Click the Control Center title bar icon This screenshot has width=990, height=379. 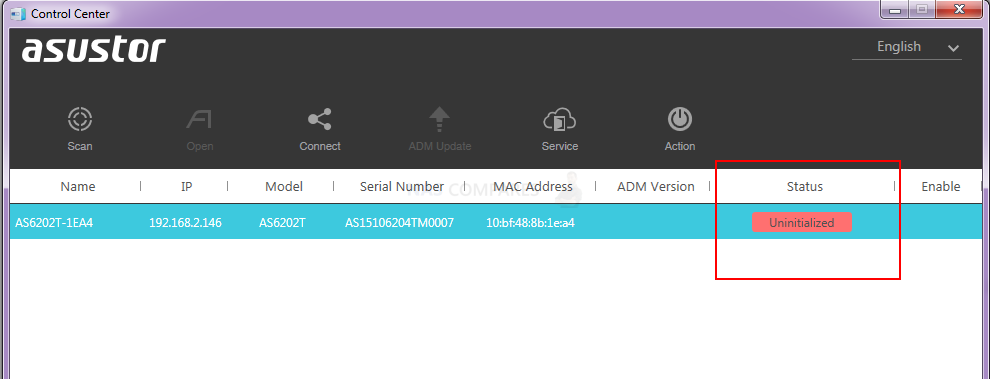pos(18,13)
